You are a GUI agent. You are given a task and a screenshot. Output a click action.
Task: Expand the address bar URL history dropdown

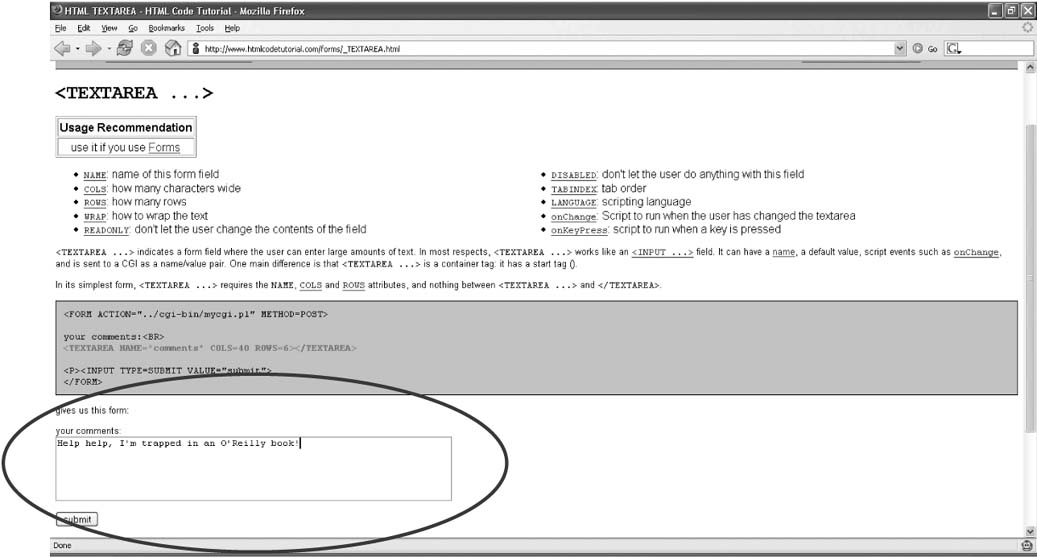pos(899,48)
